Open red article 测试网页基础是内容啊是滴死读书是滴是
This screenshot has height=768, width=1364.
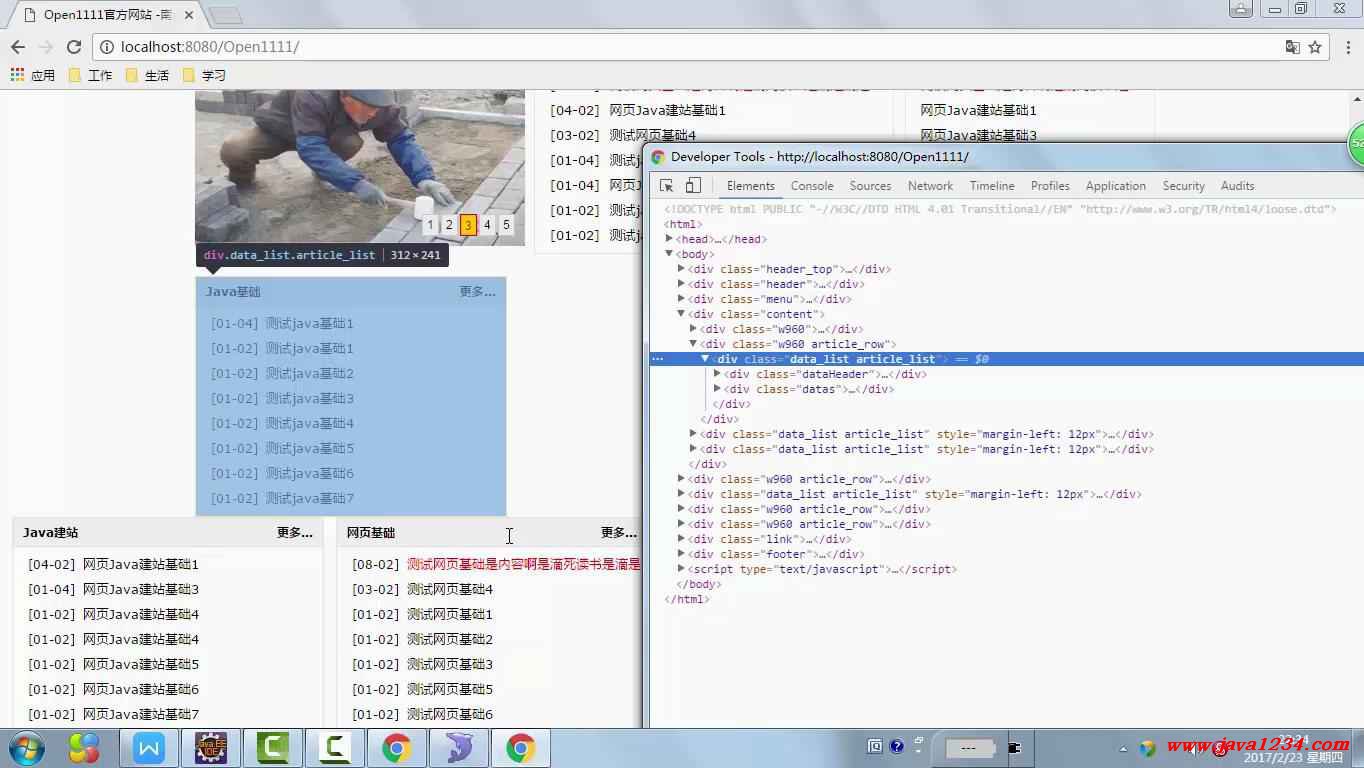pyautogui.click(x=523, y=564)
